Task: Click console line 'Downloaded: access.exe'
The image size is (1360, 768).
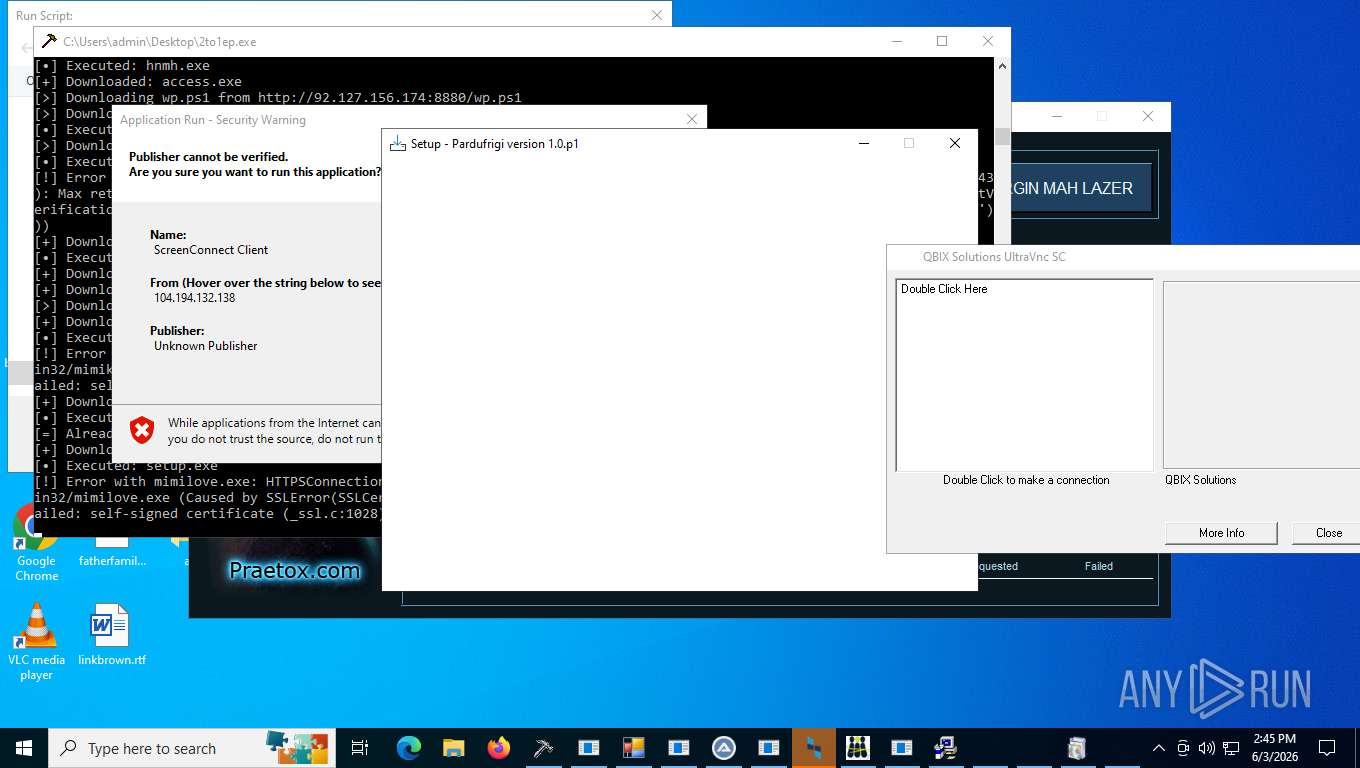Action: [x=138, y=82]
